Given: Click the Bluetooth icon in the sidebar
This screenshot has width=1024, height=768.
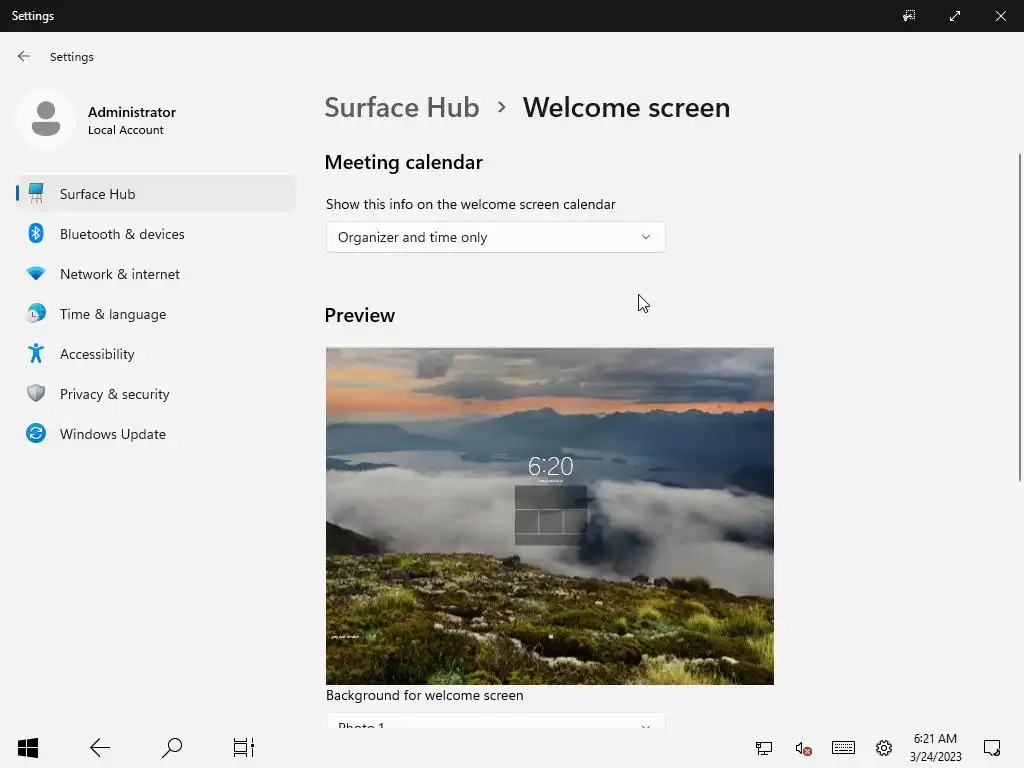Looking at the screenshot, I should click(36, 233).
